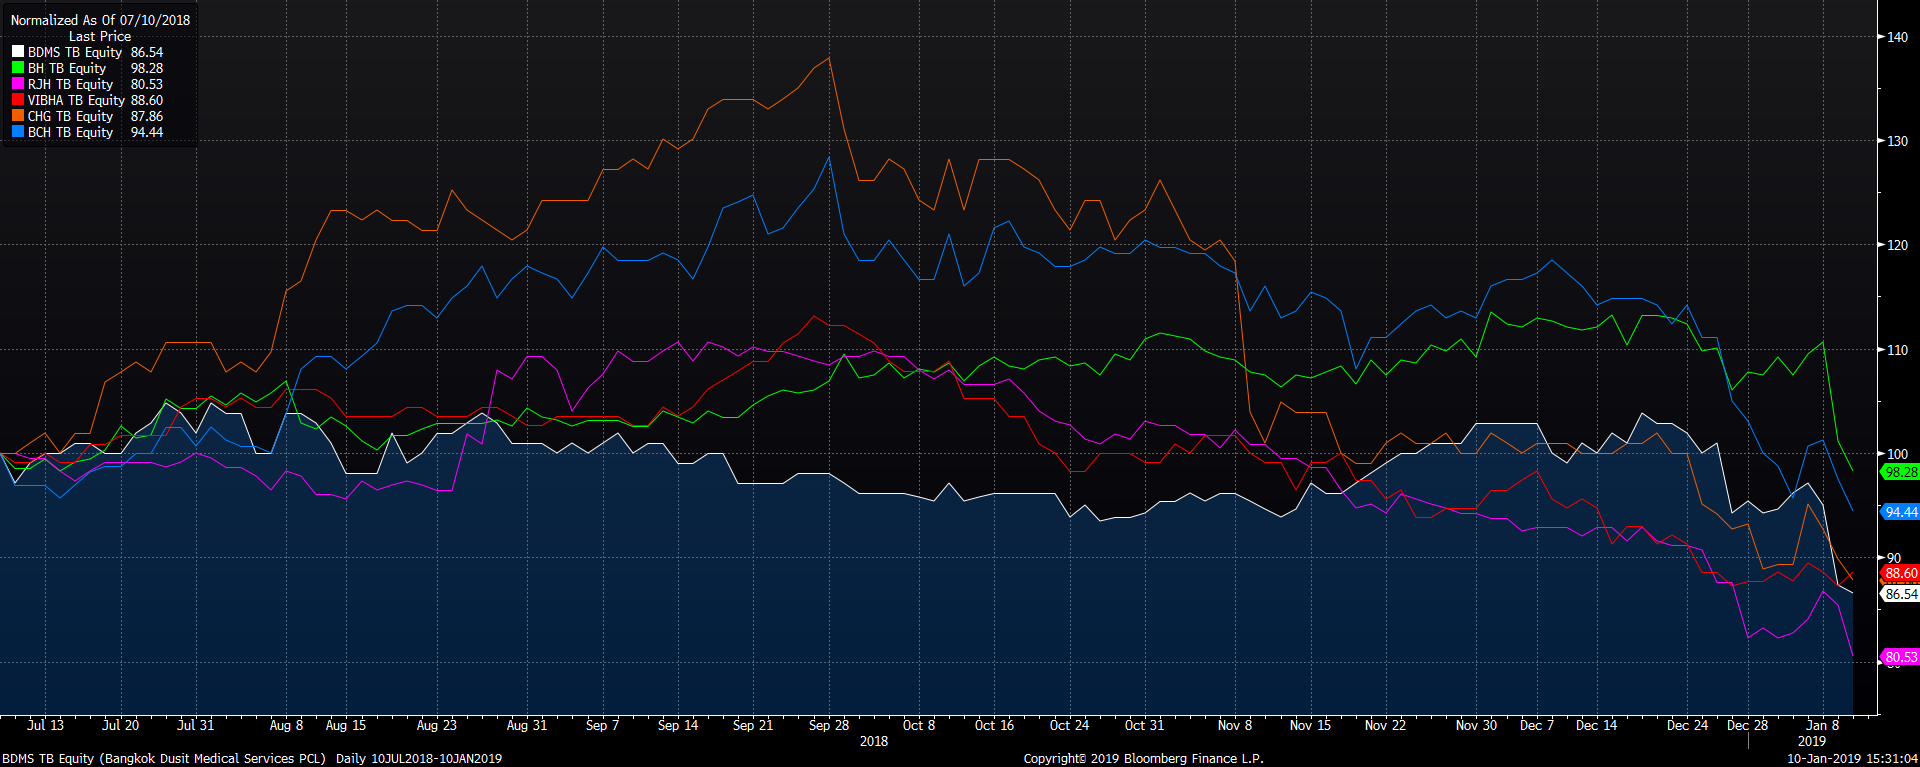Select BCH TB Equity legend label
1920x767 pixels.
71,132
